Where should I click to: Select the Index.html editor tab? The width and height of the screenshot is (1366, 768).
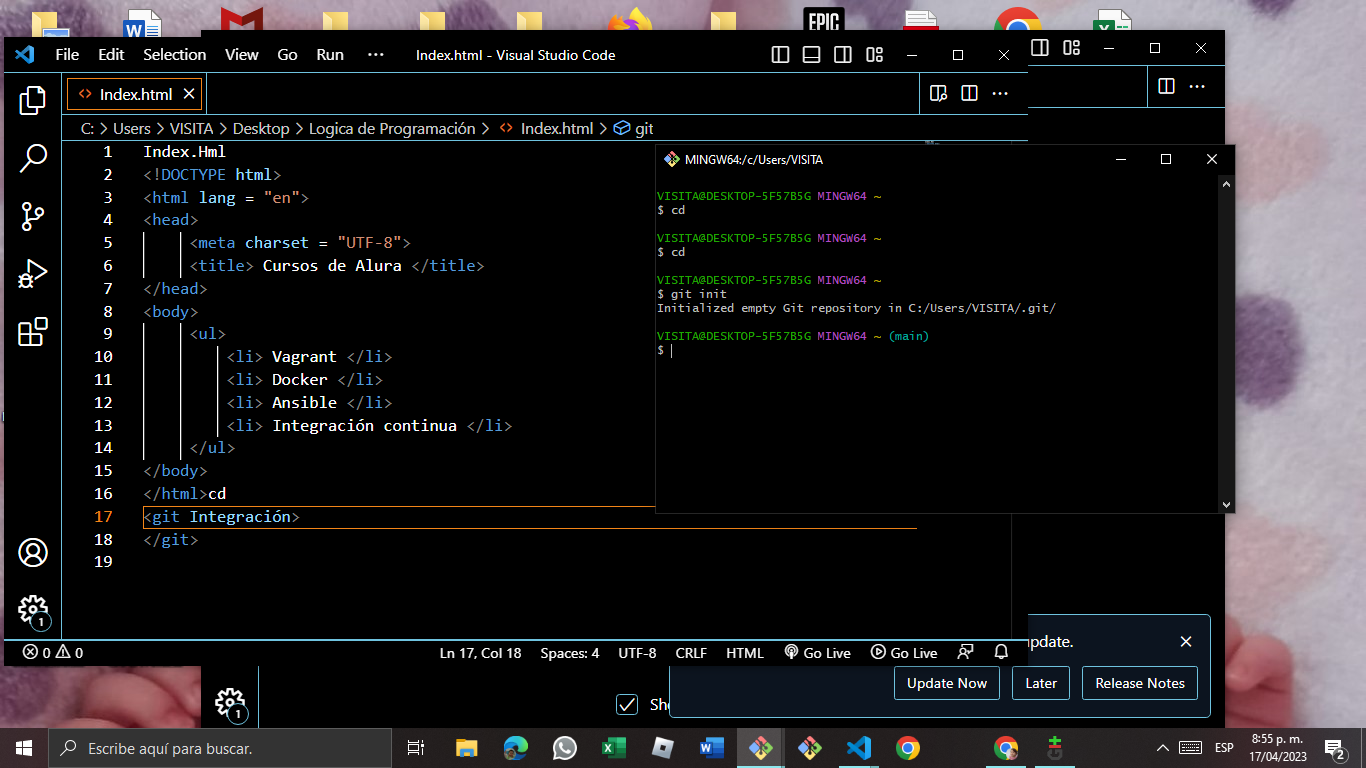click(x=135, y=94)
